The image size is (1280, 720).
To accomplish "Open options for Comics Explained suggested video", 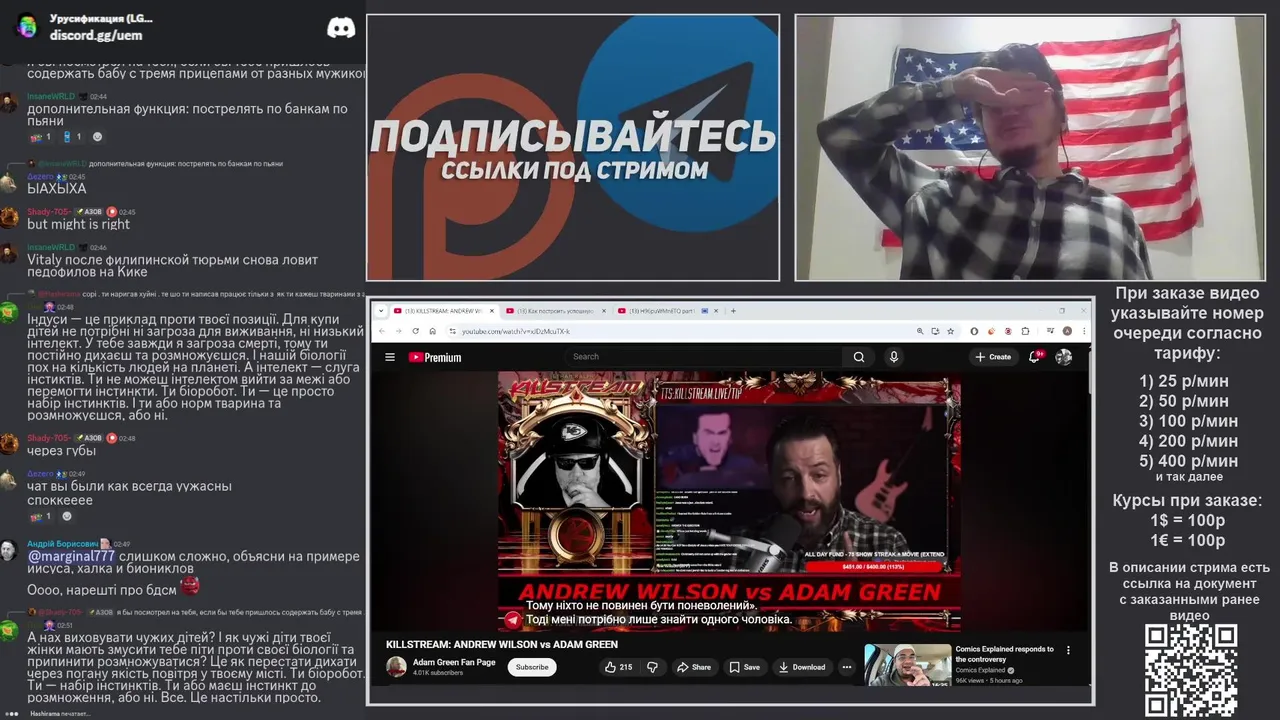I will pyautogui.click(x=1068, y=650).
